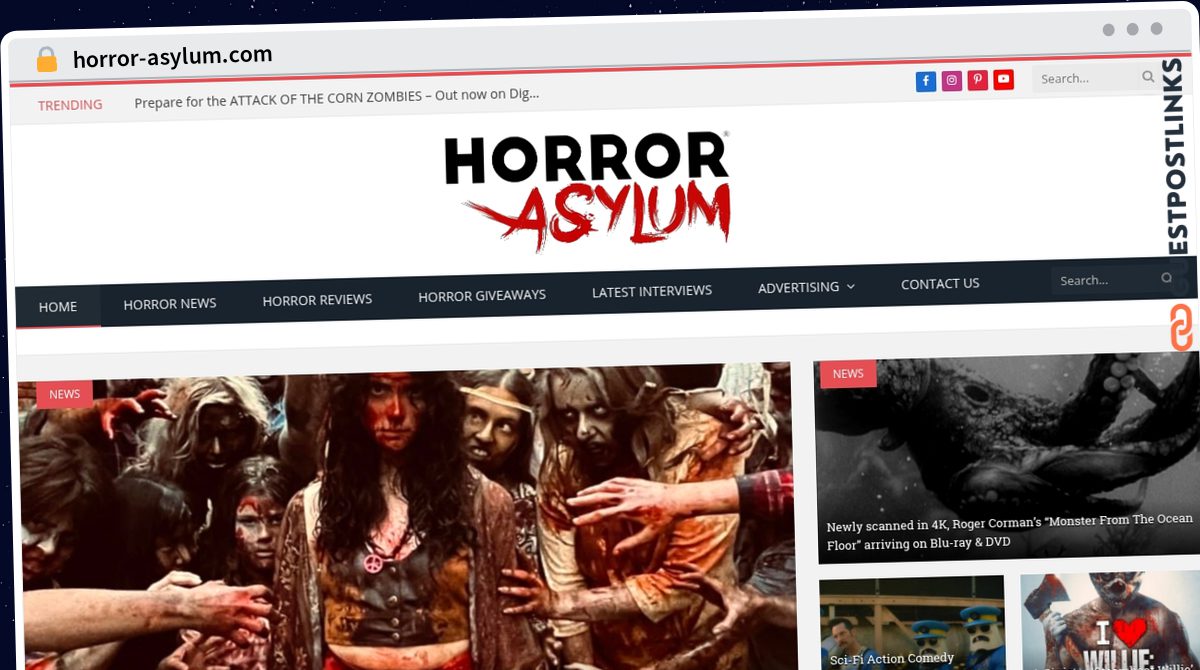
Task: Click the News tag on the monster image
Action: (x=848, y=373)
